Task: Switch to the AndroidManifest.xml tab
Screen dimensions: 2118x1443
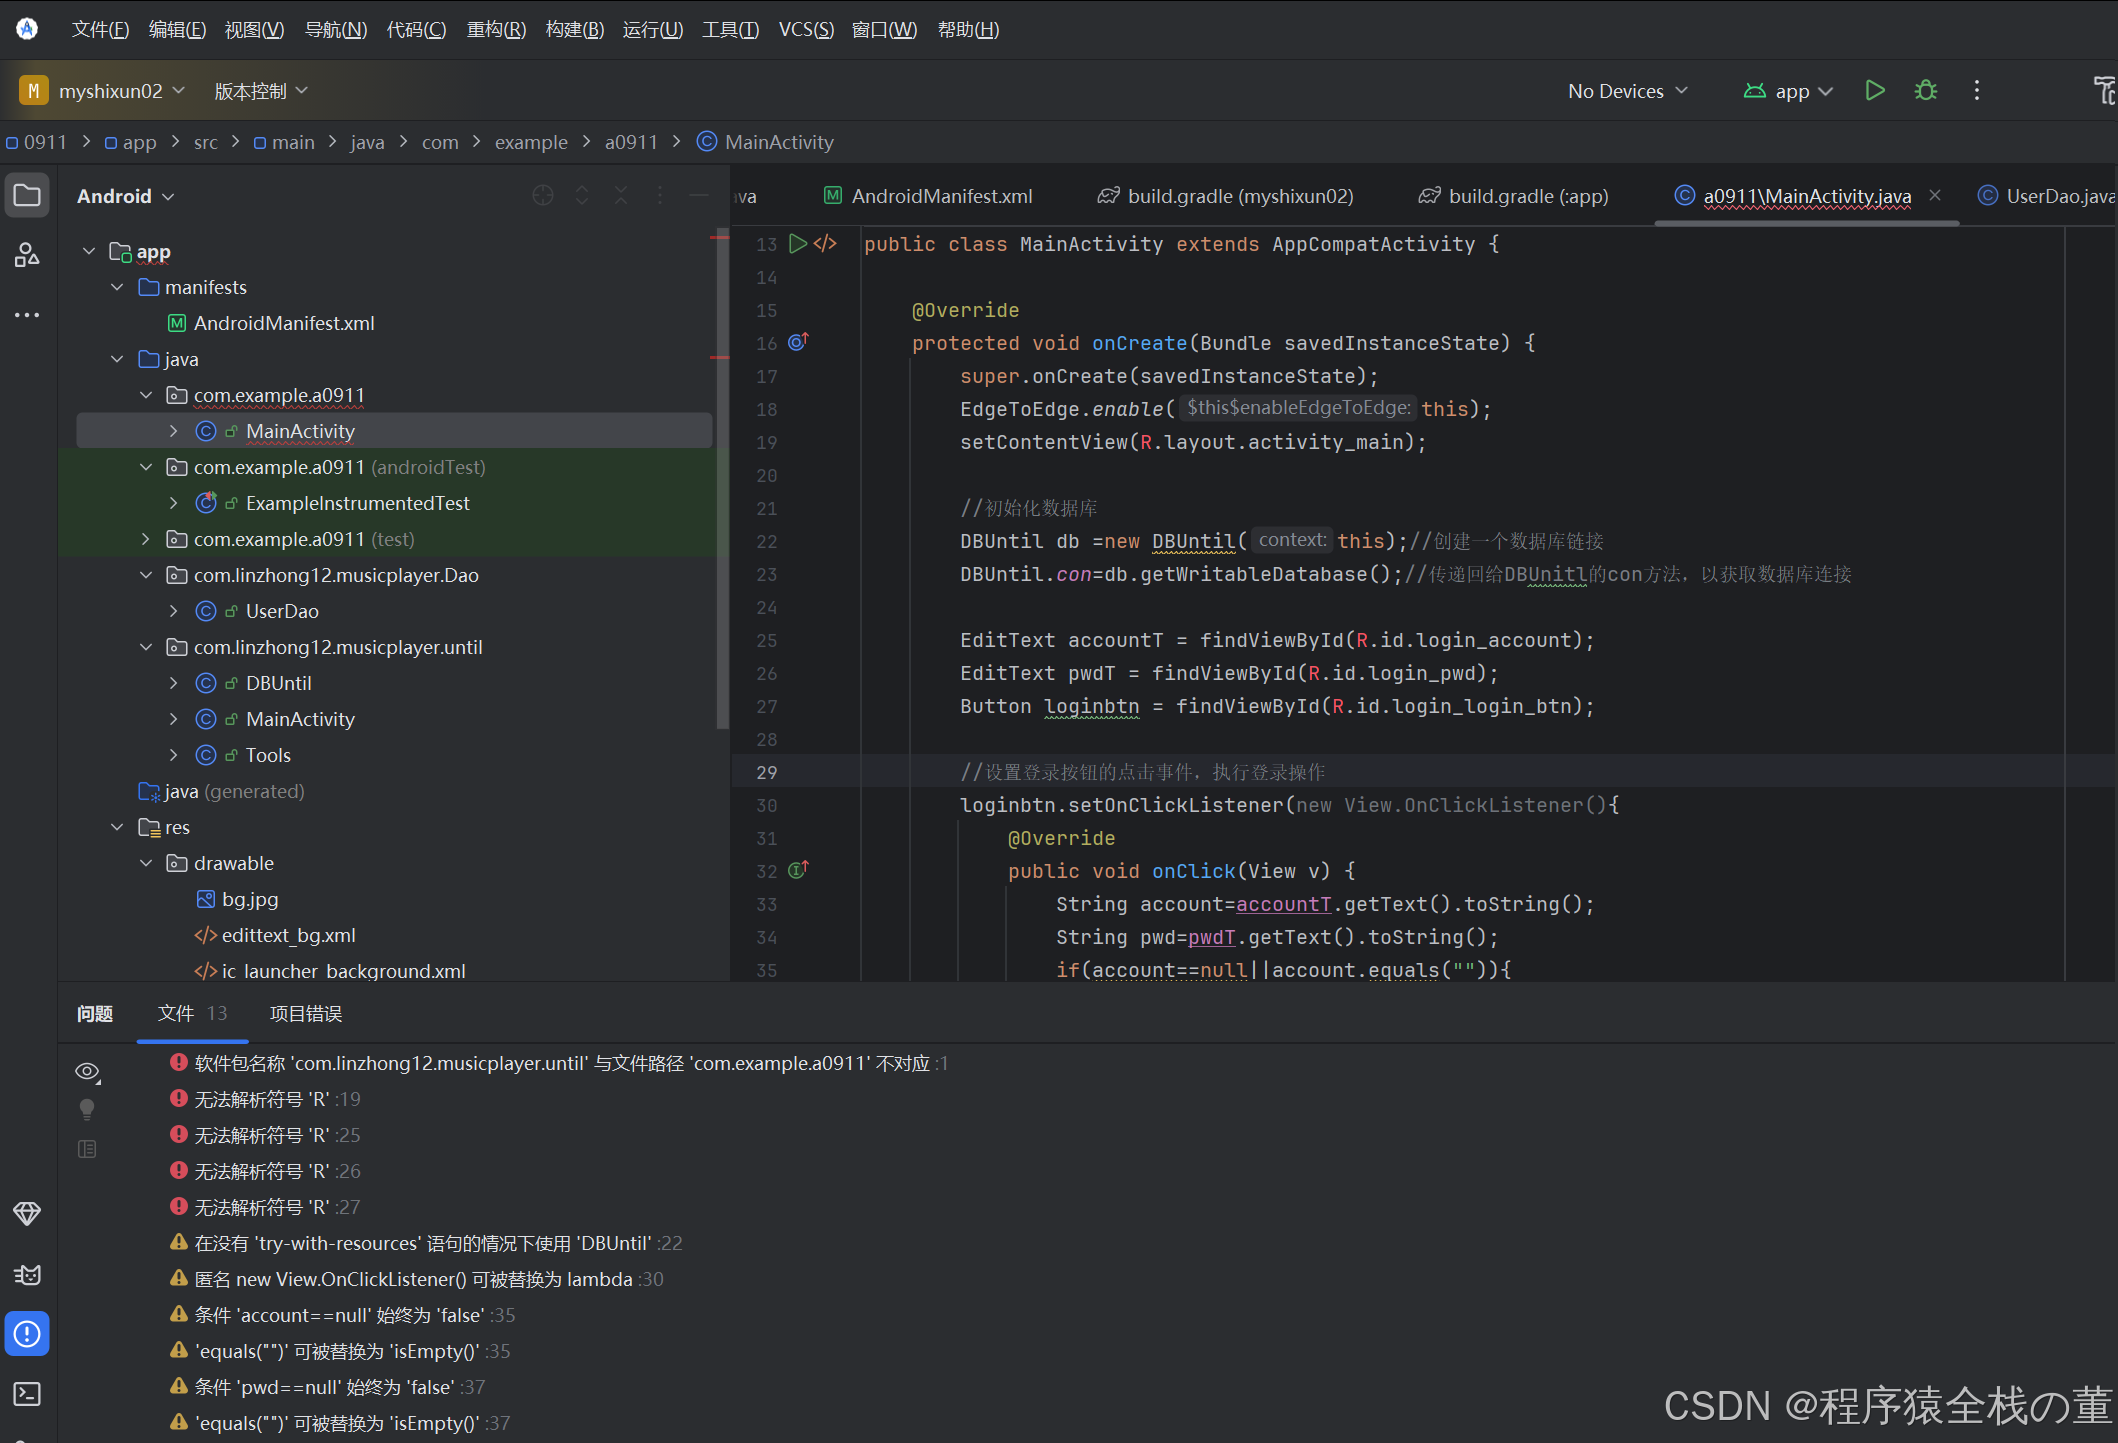Action: (x=940, y=196)
